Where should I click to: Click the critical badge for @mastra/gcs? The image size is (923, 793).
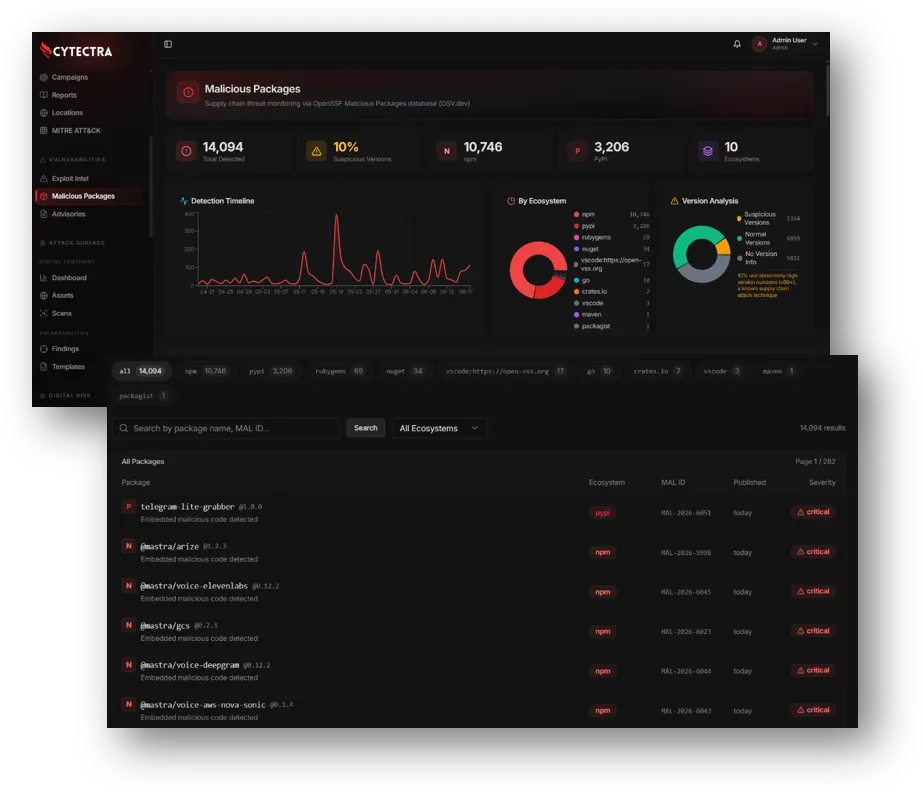813,631
